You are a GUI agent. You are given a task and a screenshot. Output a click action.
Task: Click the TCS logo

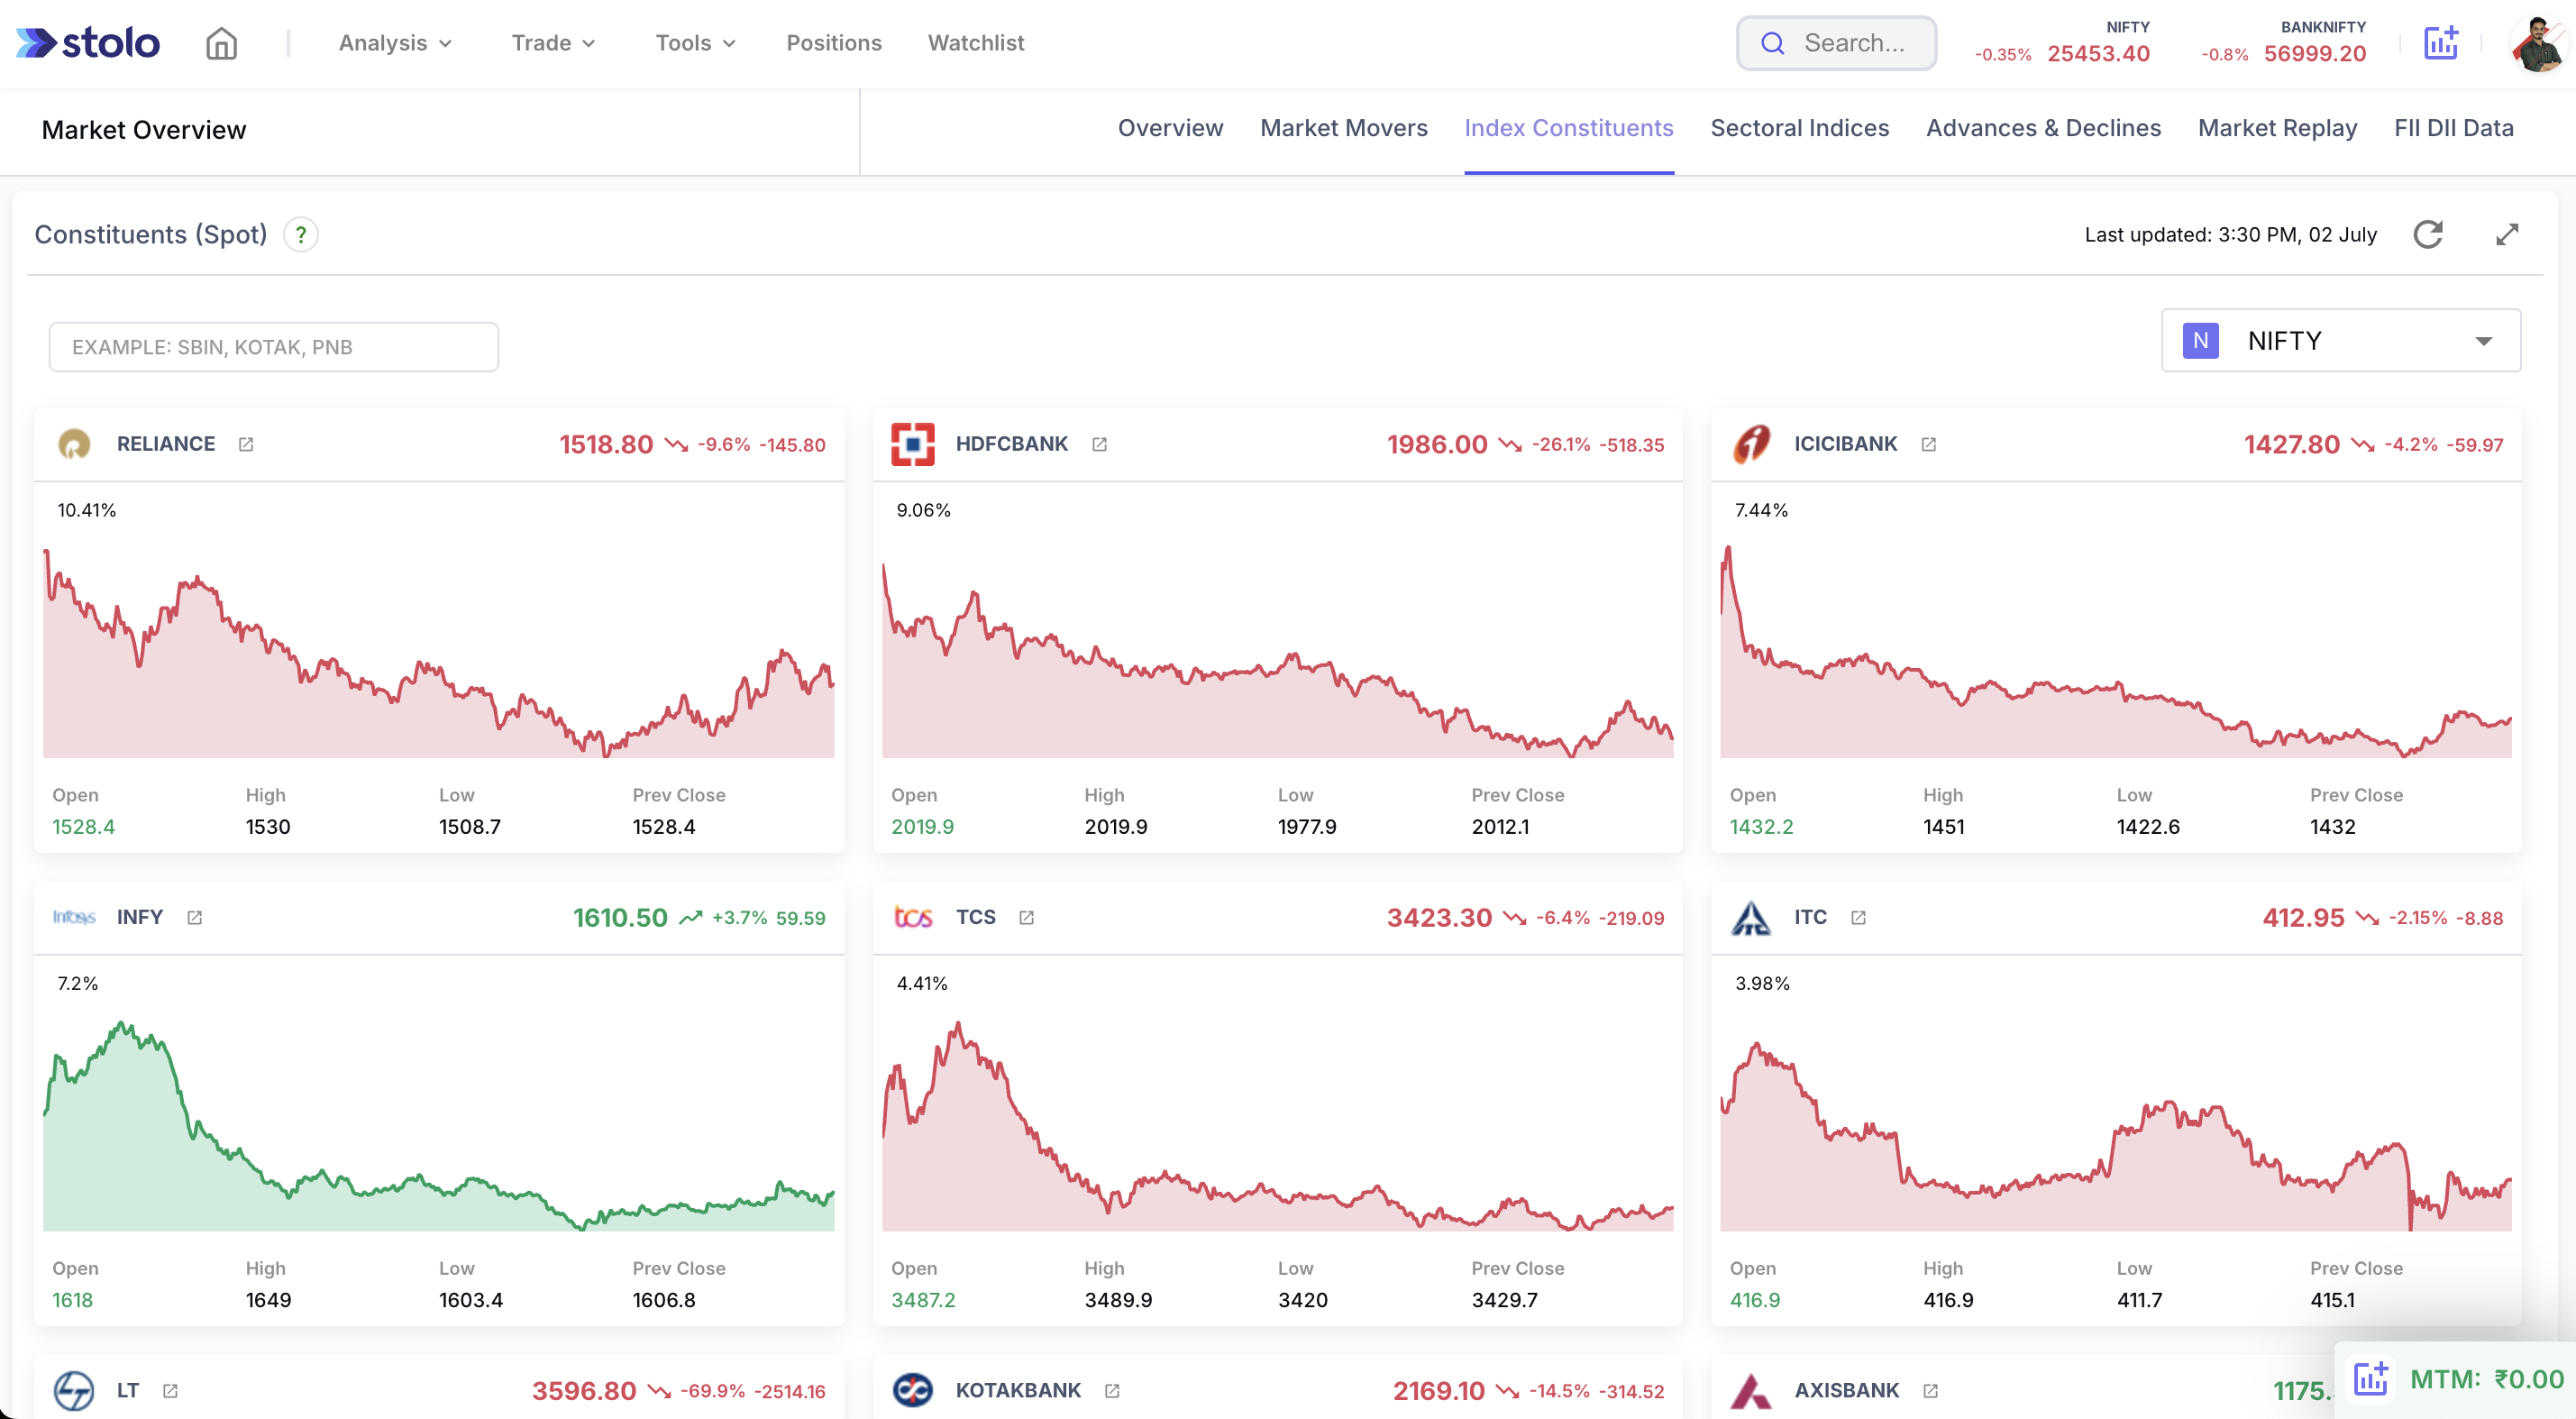(913, 917)
